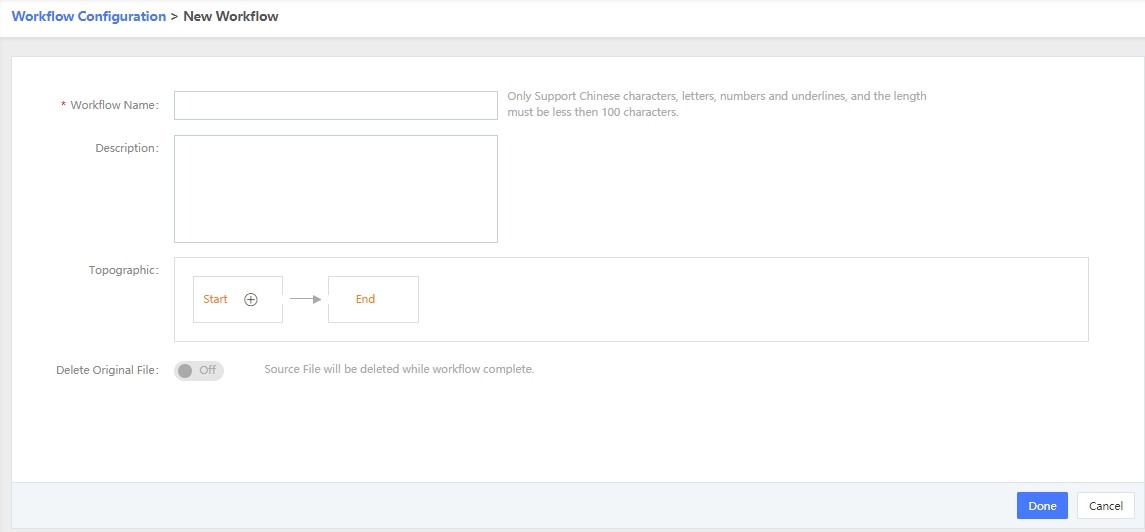Click the "Source File will be deleted" hint
The height and width of the screenshot is (532, 1145).
[399, 369]
